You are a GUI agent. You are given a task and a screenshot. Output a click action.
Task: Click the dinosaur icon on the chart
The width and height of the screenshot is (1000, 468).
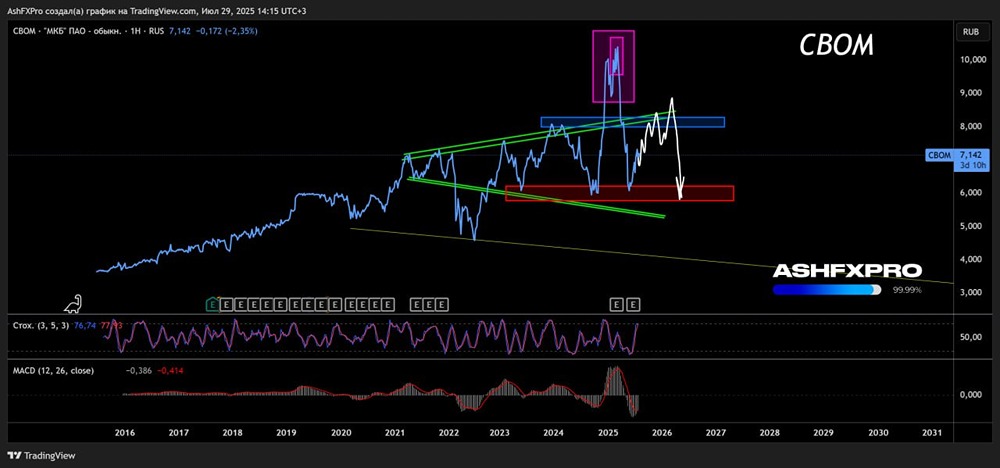tap(74, 305)
